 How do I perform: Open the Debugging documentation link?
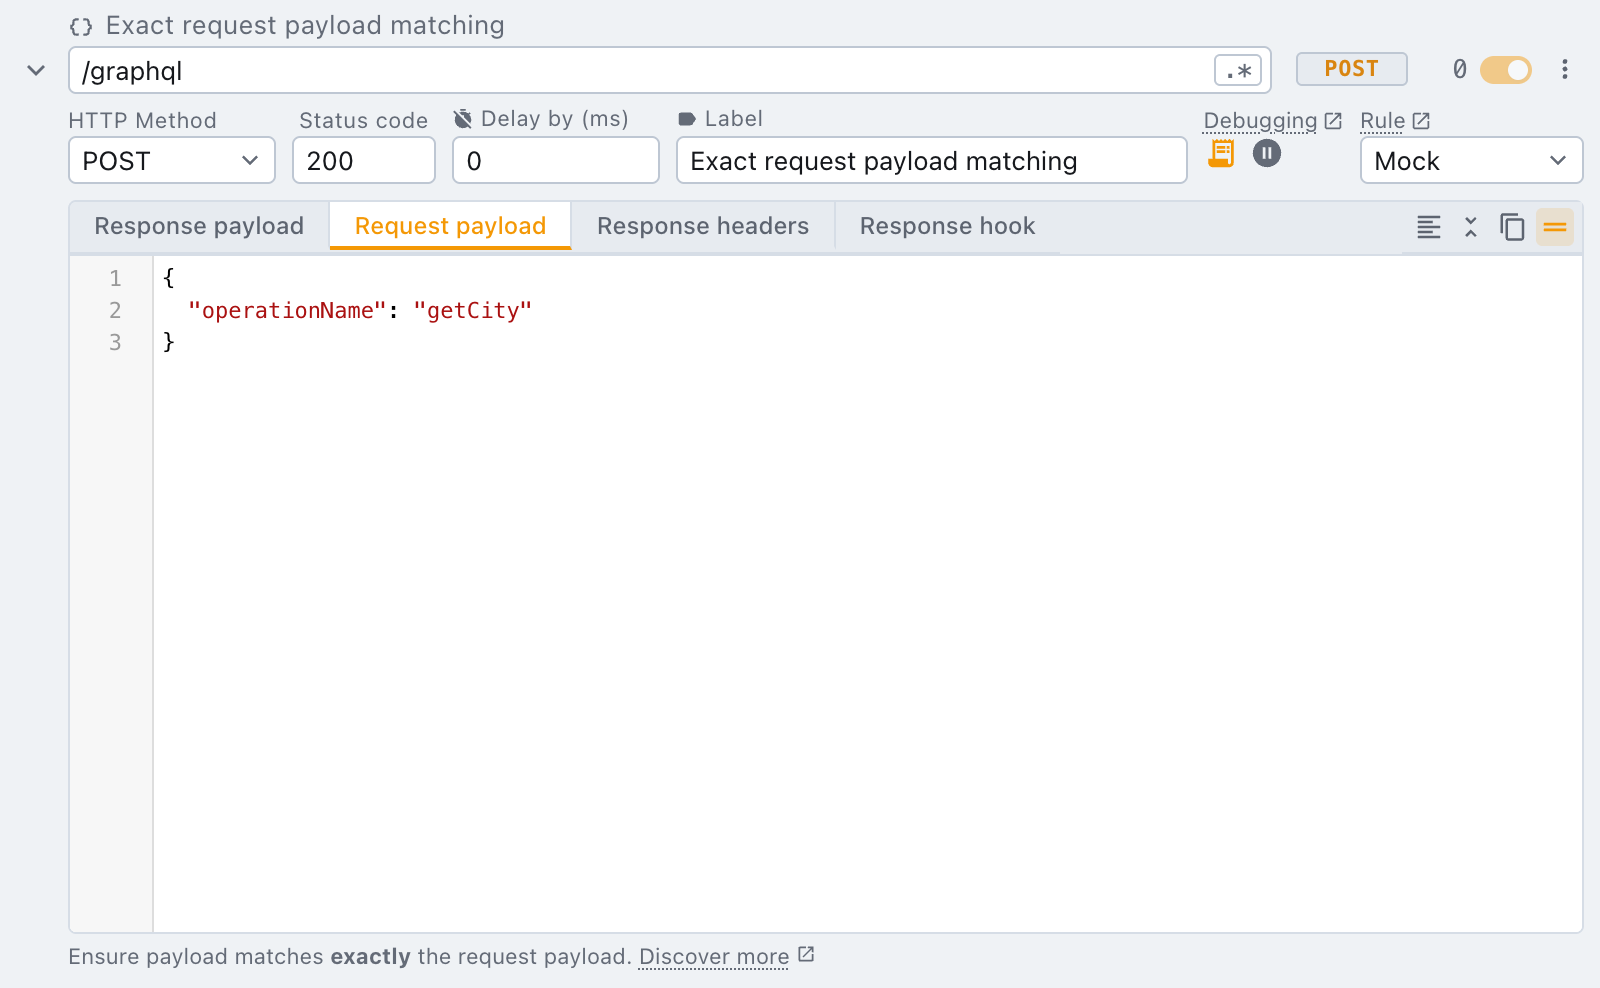coord(1272,121)
